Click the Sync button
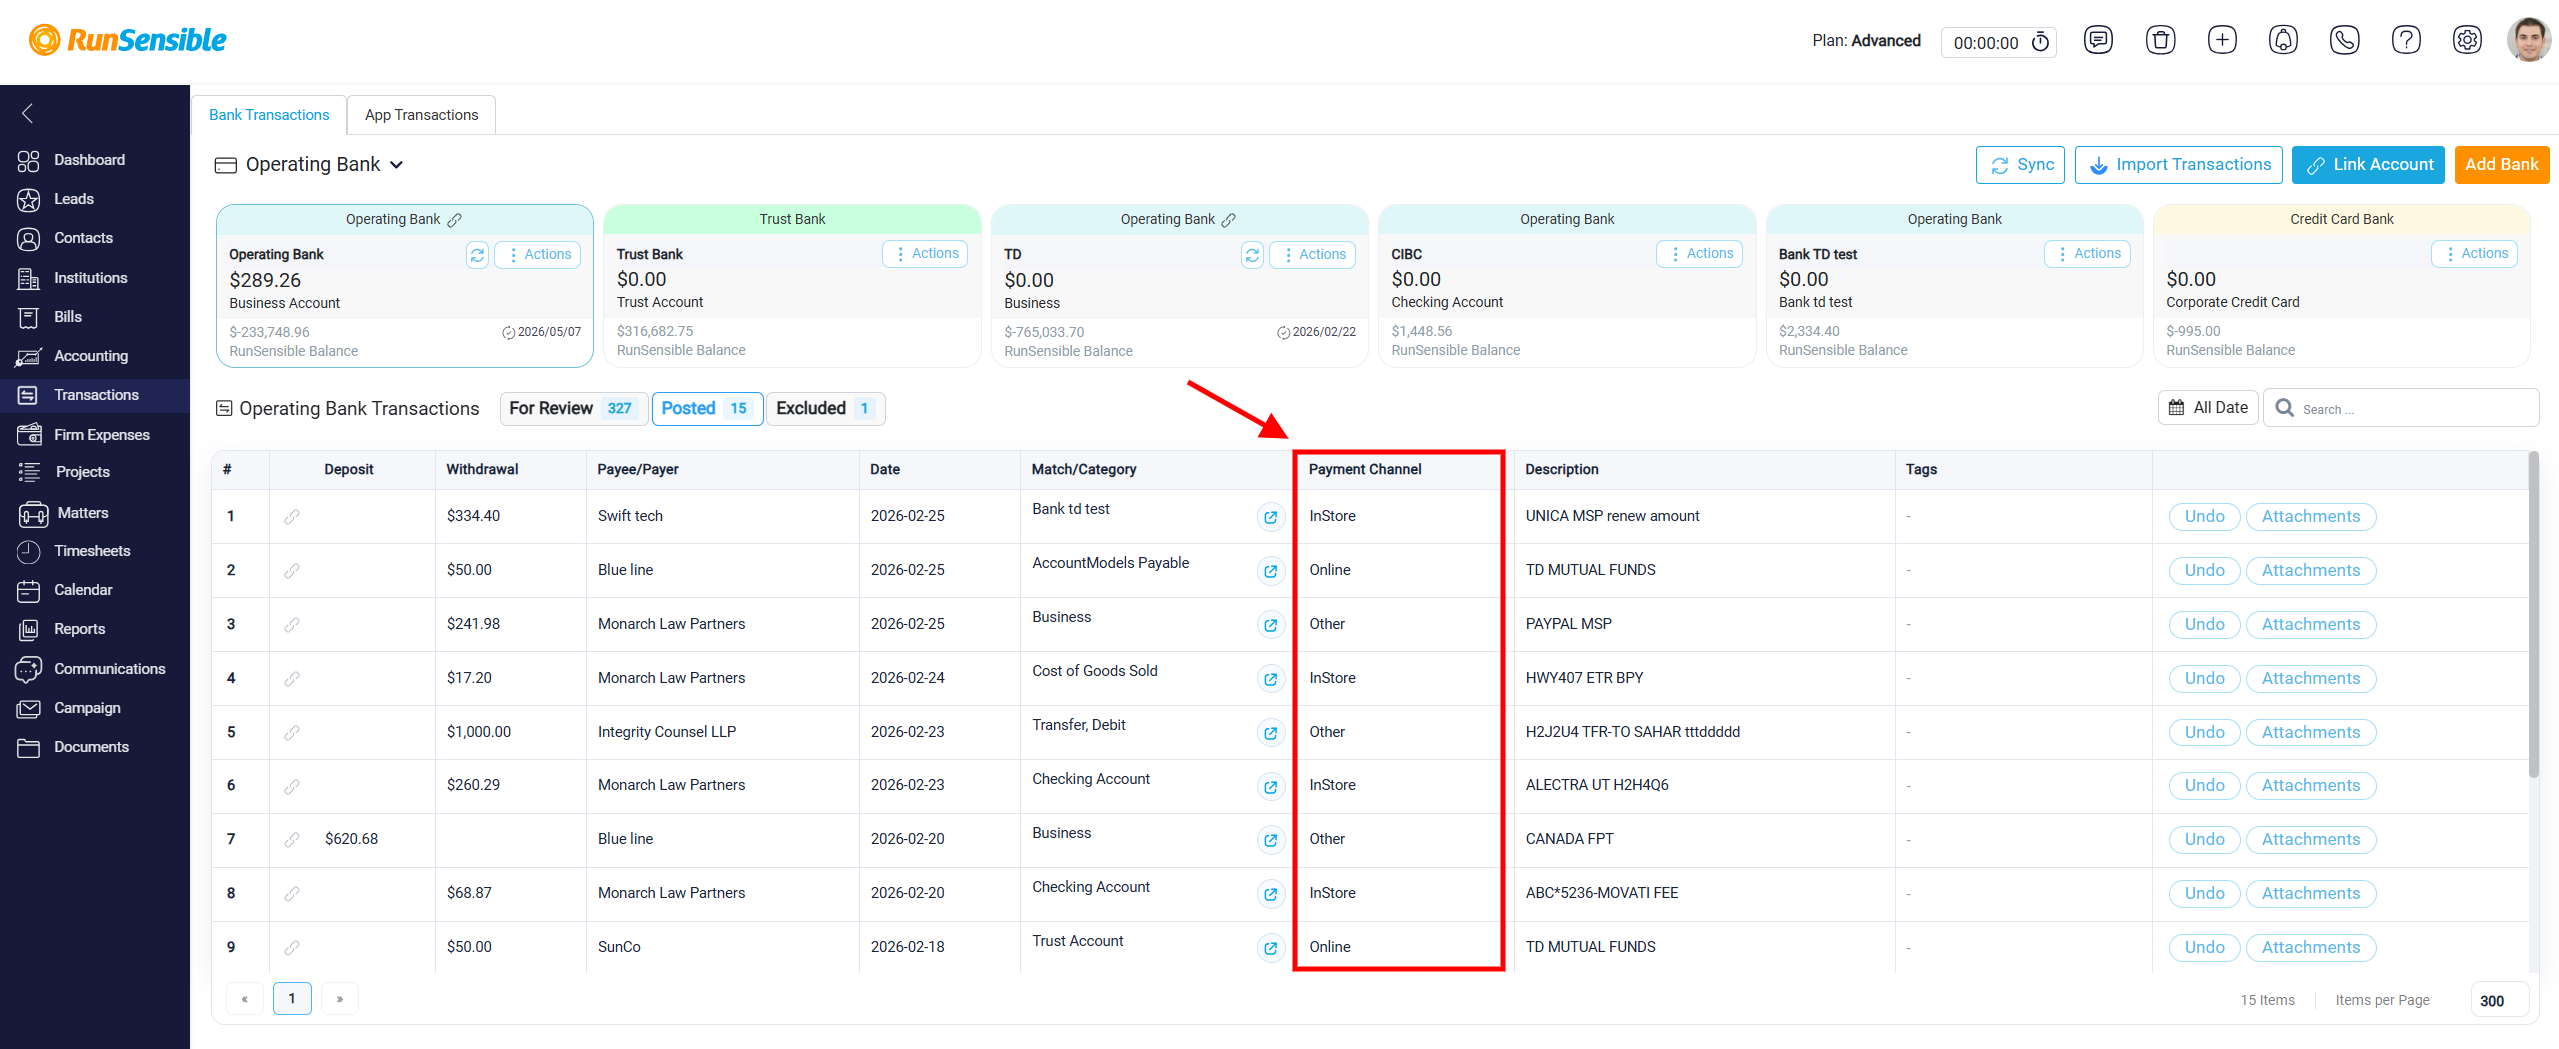 (2021, 165)
